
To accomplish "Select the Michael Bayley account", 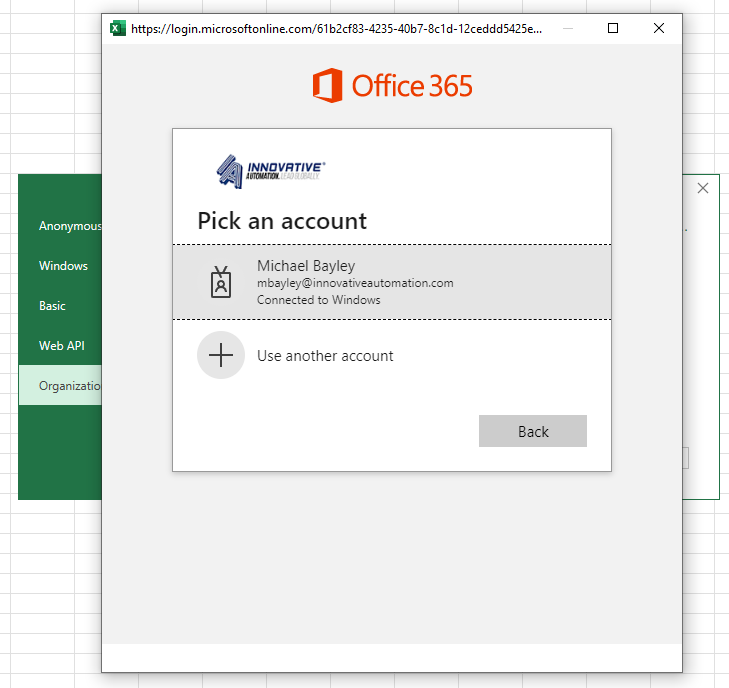I will click(391, 282).
